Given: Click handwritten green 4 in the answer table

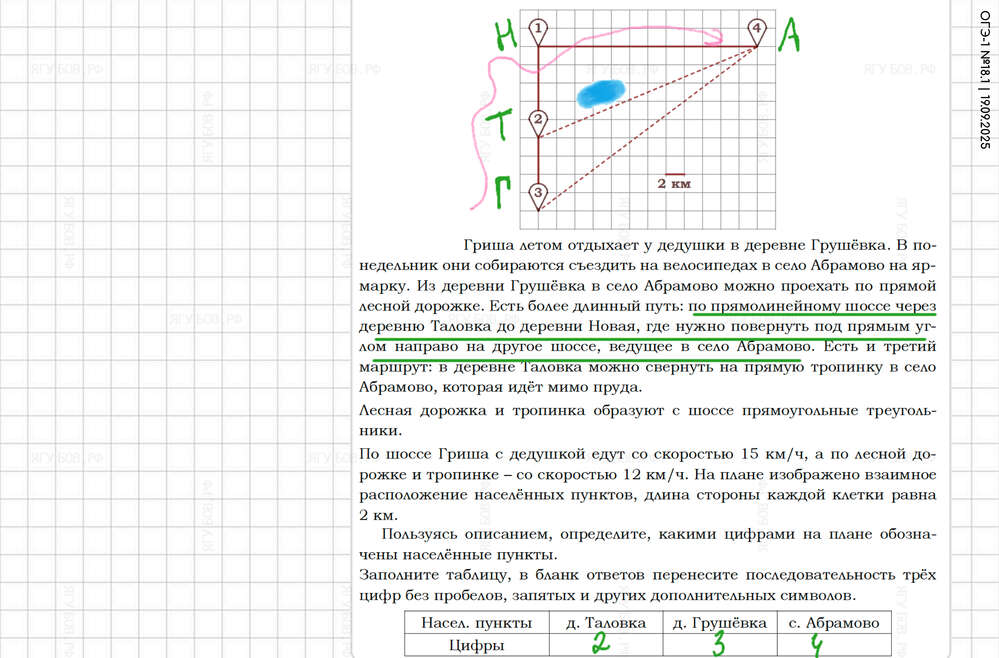Looking at the screenshot, I should [x=816, y=646].
